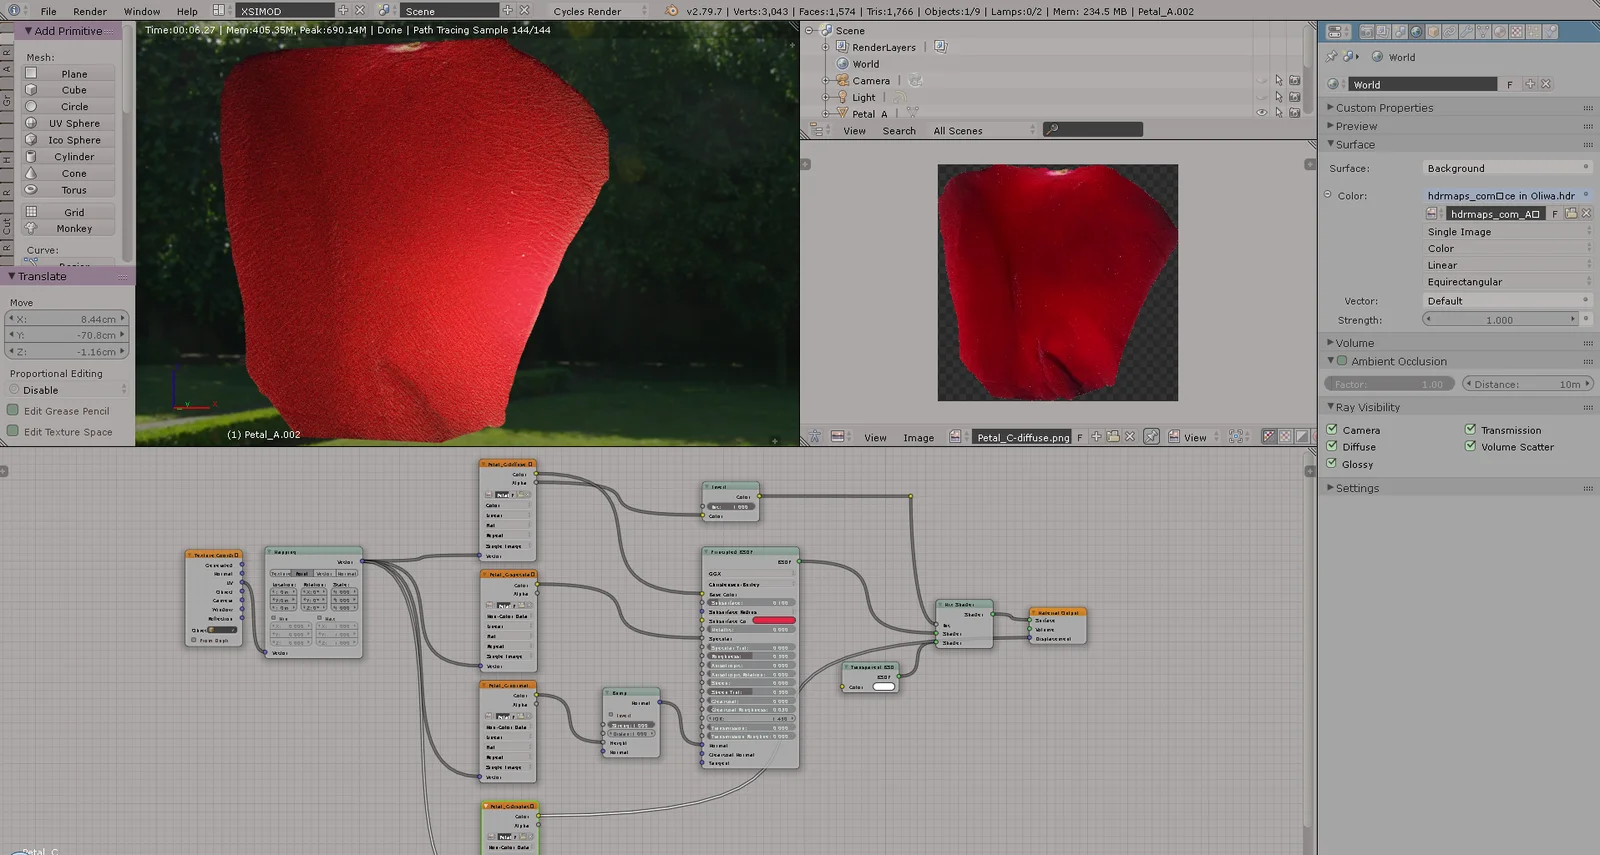Select the World properties tab icon
The height and width of the screenshot is (855, 1600).
tap(1416, 32)
